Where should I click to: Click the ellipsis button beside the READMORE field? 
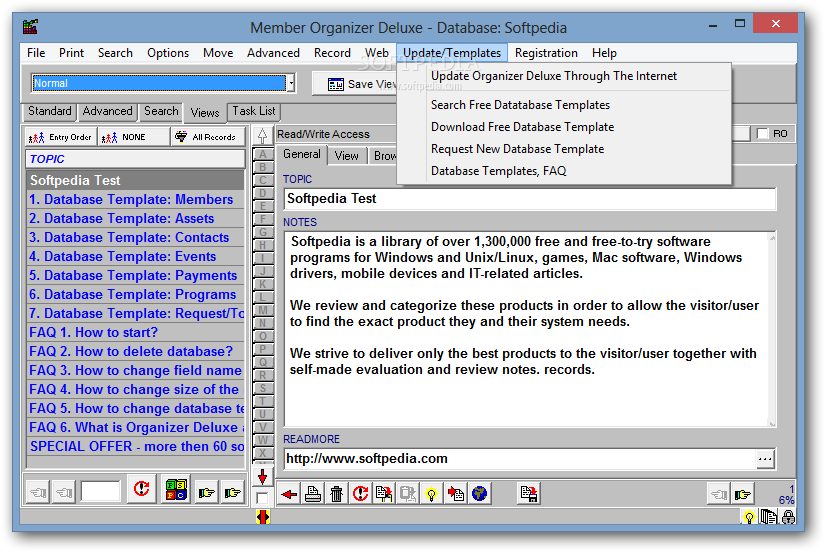tap(765, 459)
